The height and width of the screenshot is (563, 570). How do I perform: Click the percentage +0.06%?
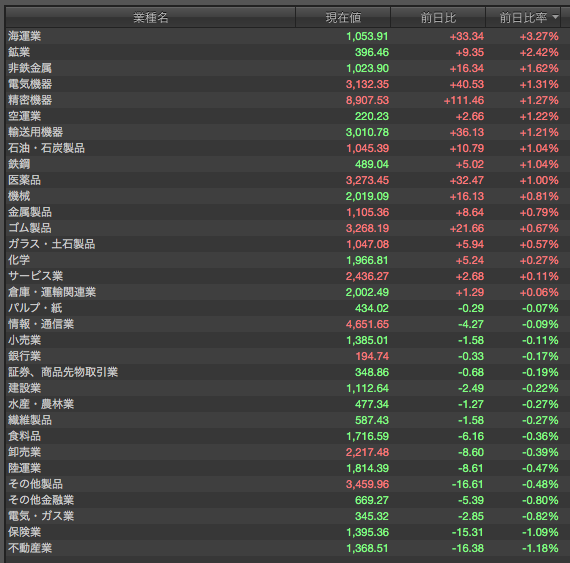point(539,292)
